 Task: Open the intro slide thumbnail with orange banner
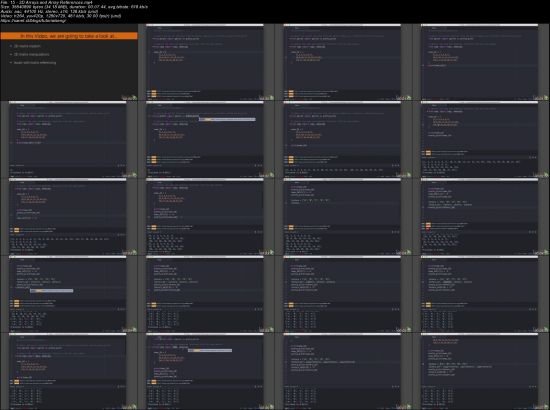[x=69, y=62]
